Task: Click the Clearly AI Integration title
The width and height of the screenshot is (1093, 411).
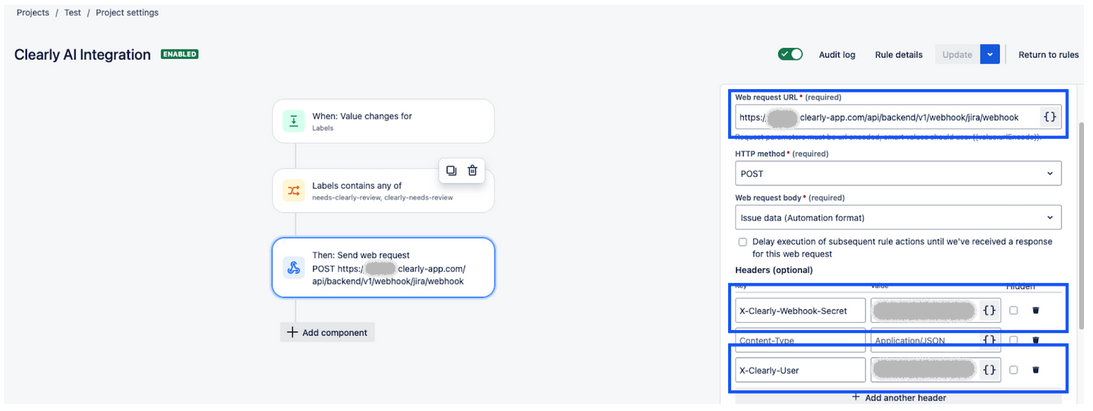Action: coord(82,55)
